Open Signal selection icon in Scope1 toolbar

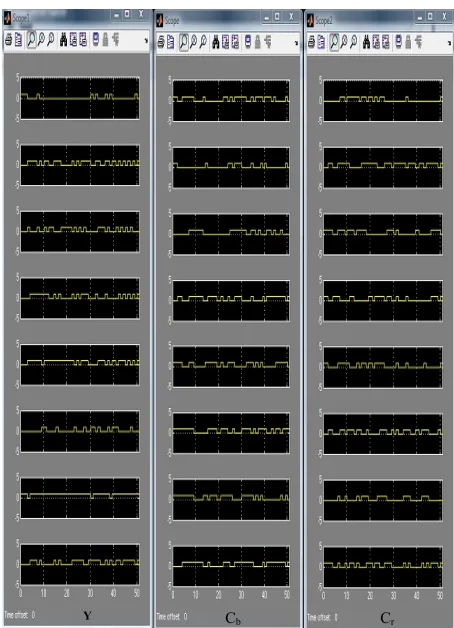(x=116, y=40)
